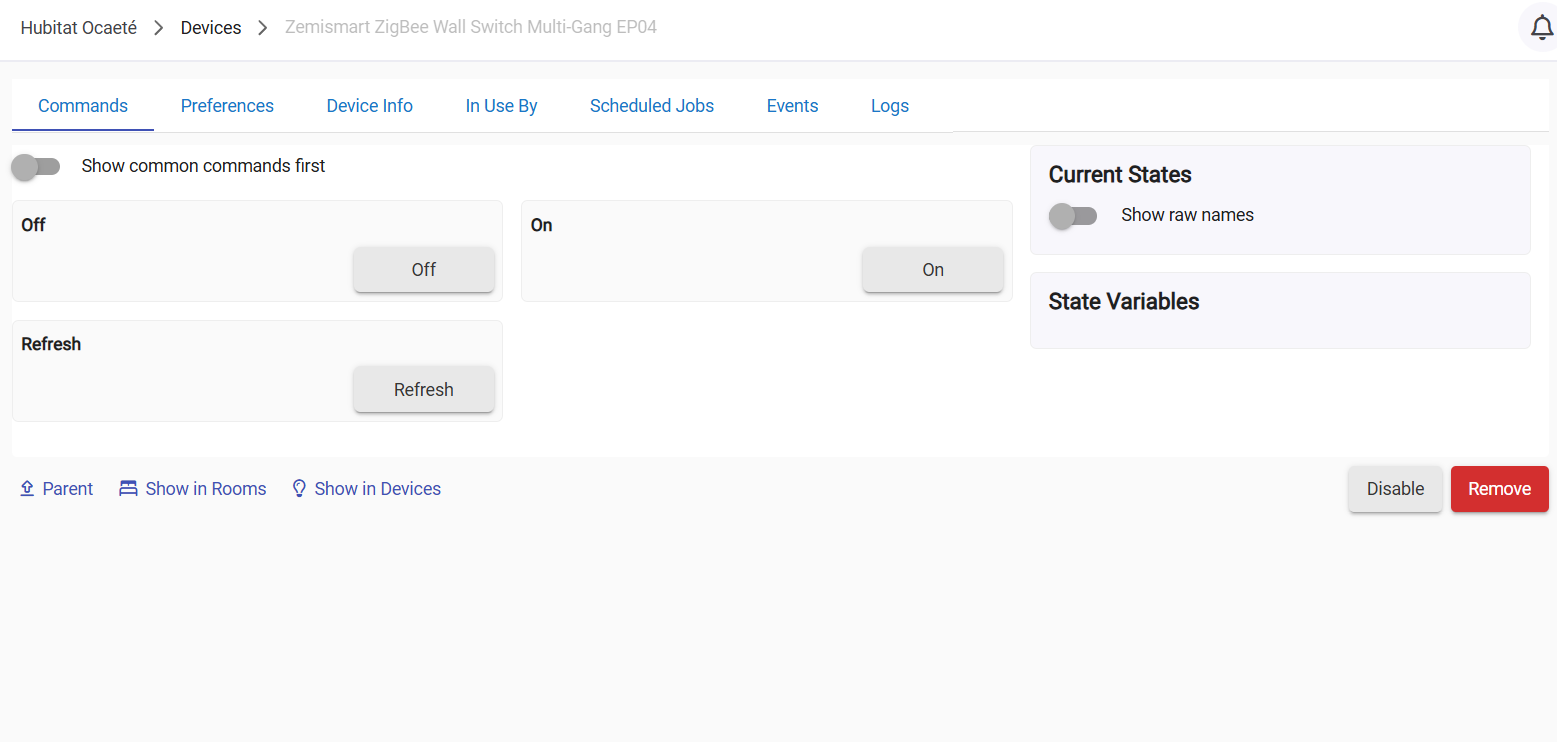Click the bed icon for Rooms
This screenshot has width=1557, height=742.
pos(128,489)
